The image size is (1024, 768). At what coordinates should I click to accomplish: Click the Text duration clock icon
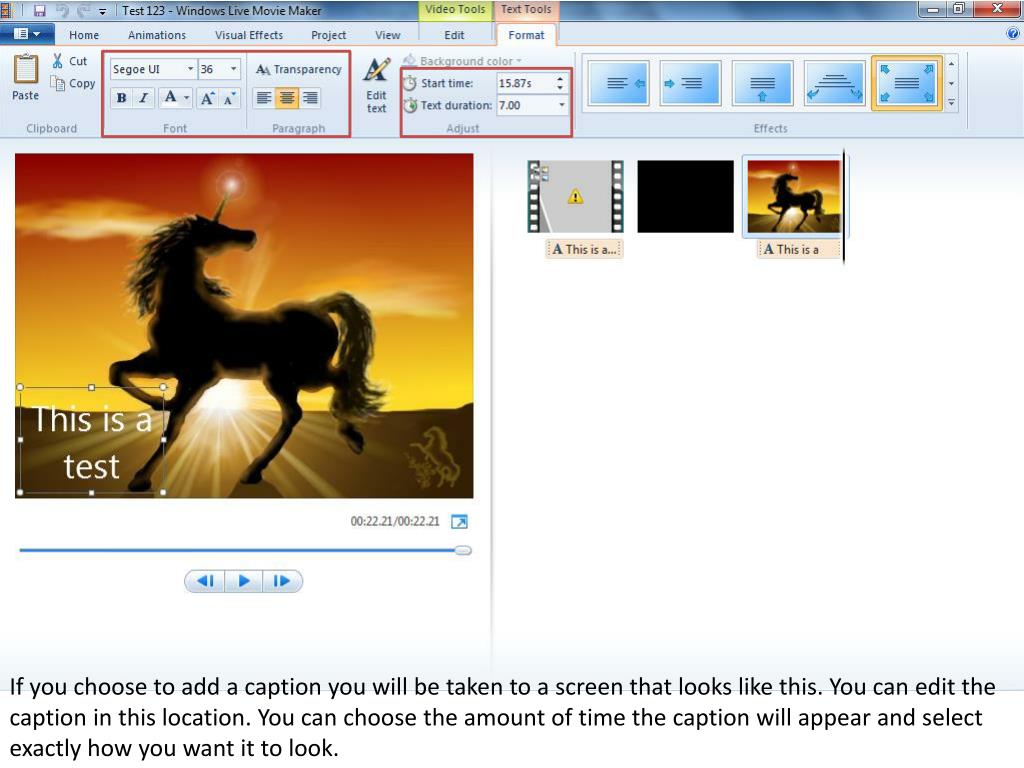click(409, 105)
